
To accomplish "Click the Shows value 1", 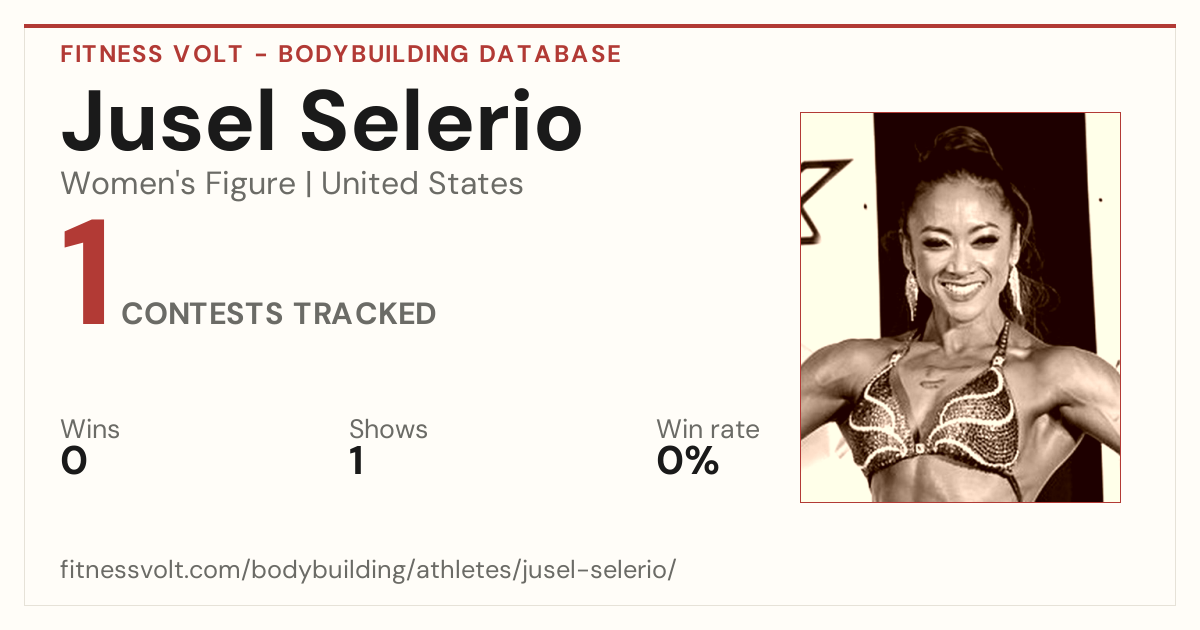I will [x=356, y=461].
